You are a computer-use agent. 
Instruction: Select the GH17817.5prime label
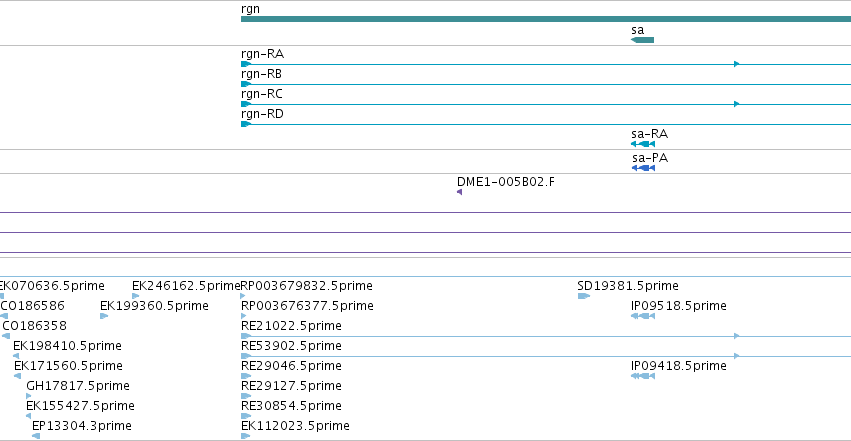[x=78, y=386]
